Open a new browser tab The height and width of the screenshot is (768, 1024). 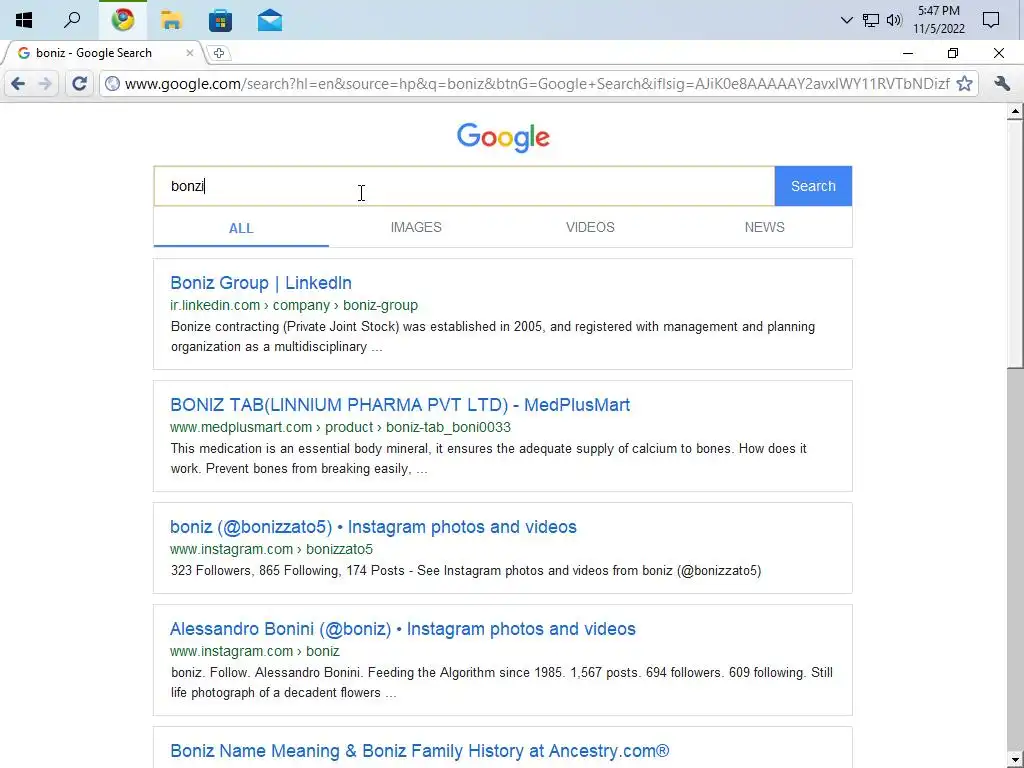pos(219,54)
